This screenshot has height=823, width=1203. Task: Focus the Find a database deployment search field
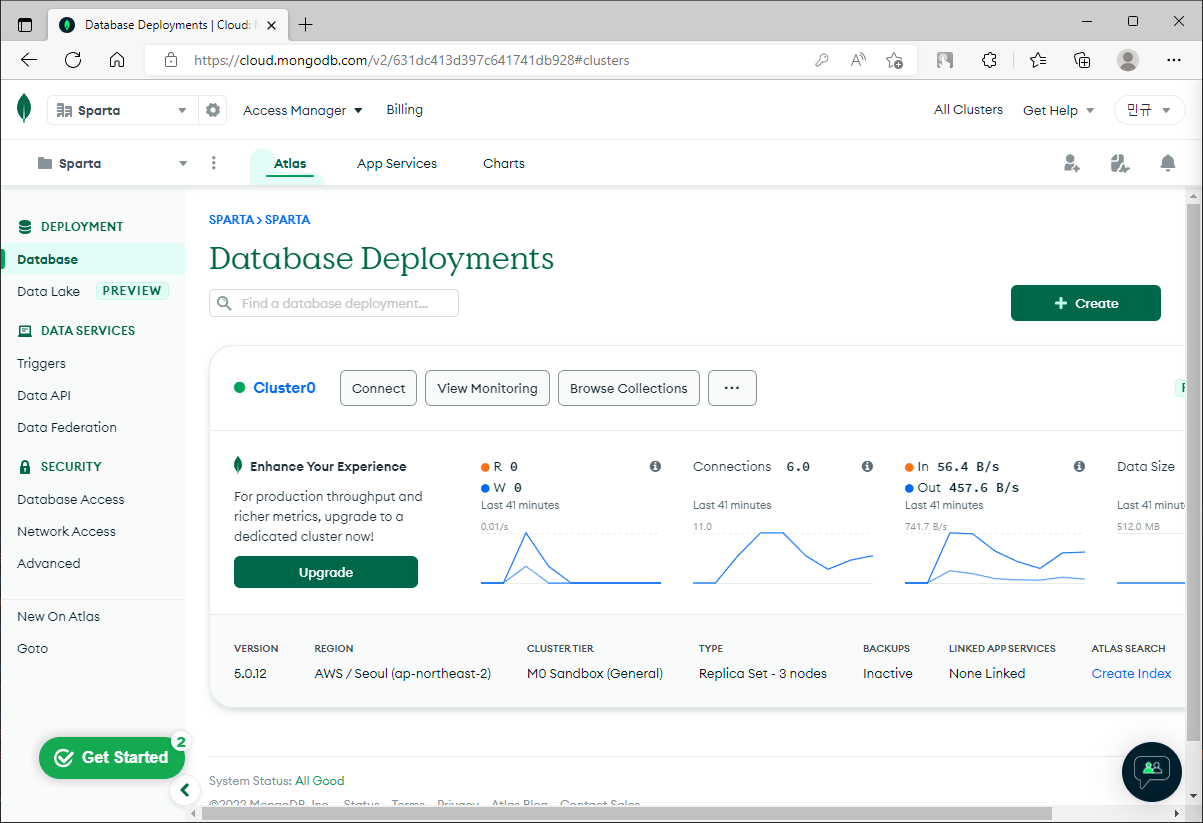coord(334,303)
